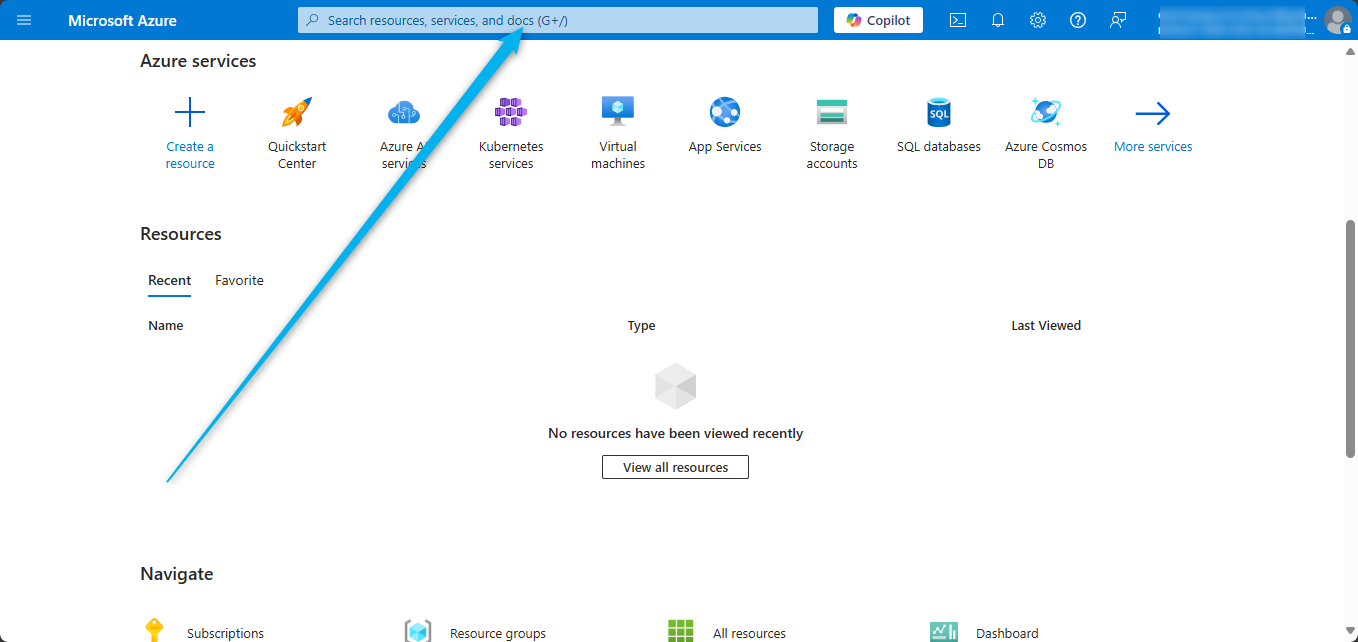Open portal Settings gear

click(1038, 20)
